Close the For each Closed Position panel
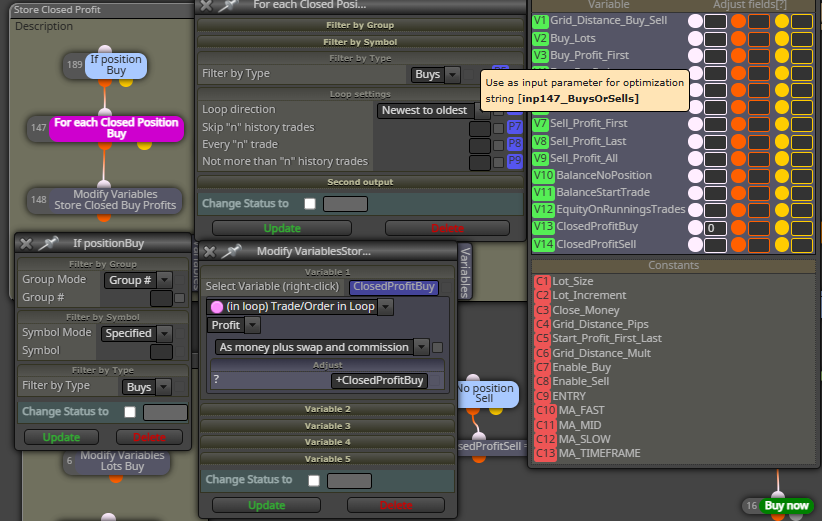The width and height of the screenshot is (822, 521). click(x=207, y=5)
